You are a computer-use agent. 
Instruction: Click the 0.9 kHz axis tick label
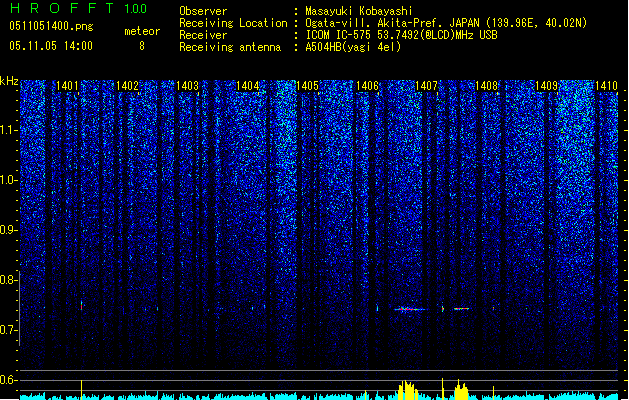pyautogui.click(x=9, y=230)
